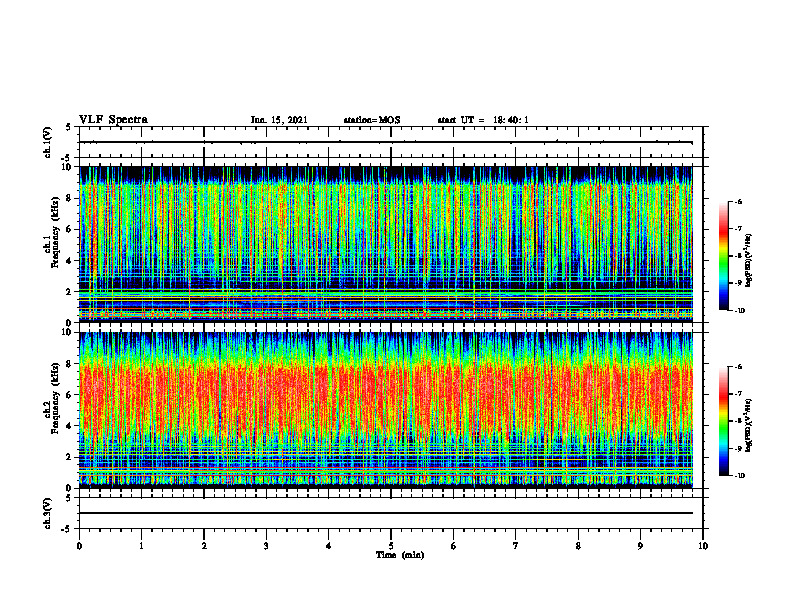Screen dimensions: 792x612
Task: Click the "ch.3(V)" axis label at bottom
Action: click(x=47, y=513)
